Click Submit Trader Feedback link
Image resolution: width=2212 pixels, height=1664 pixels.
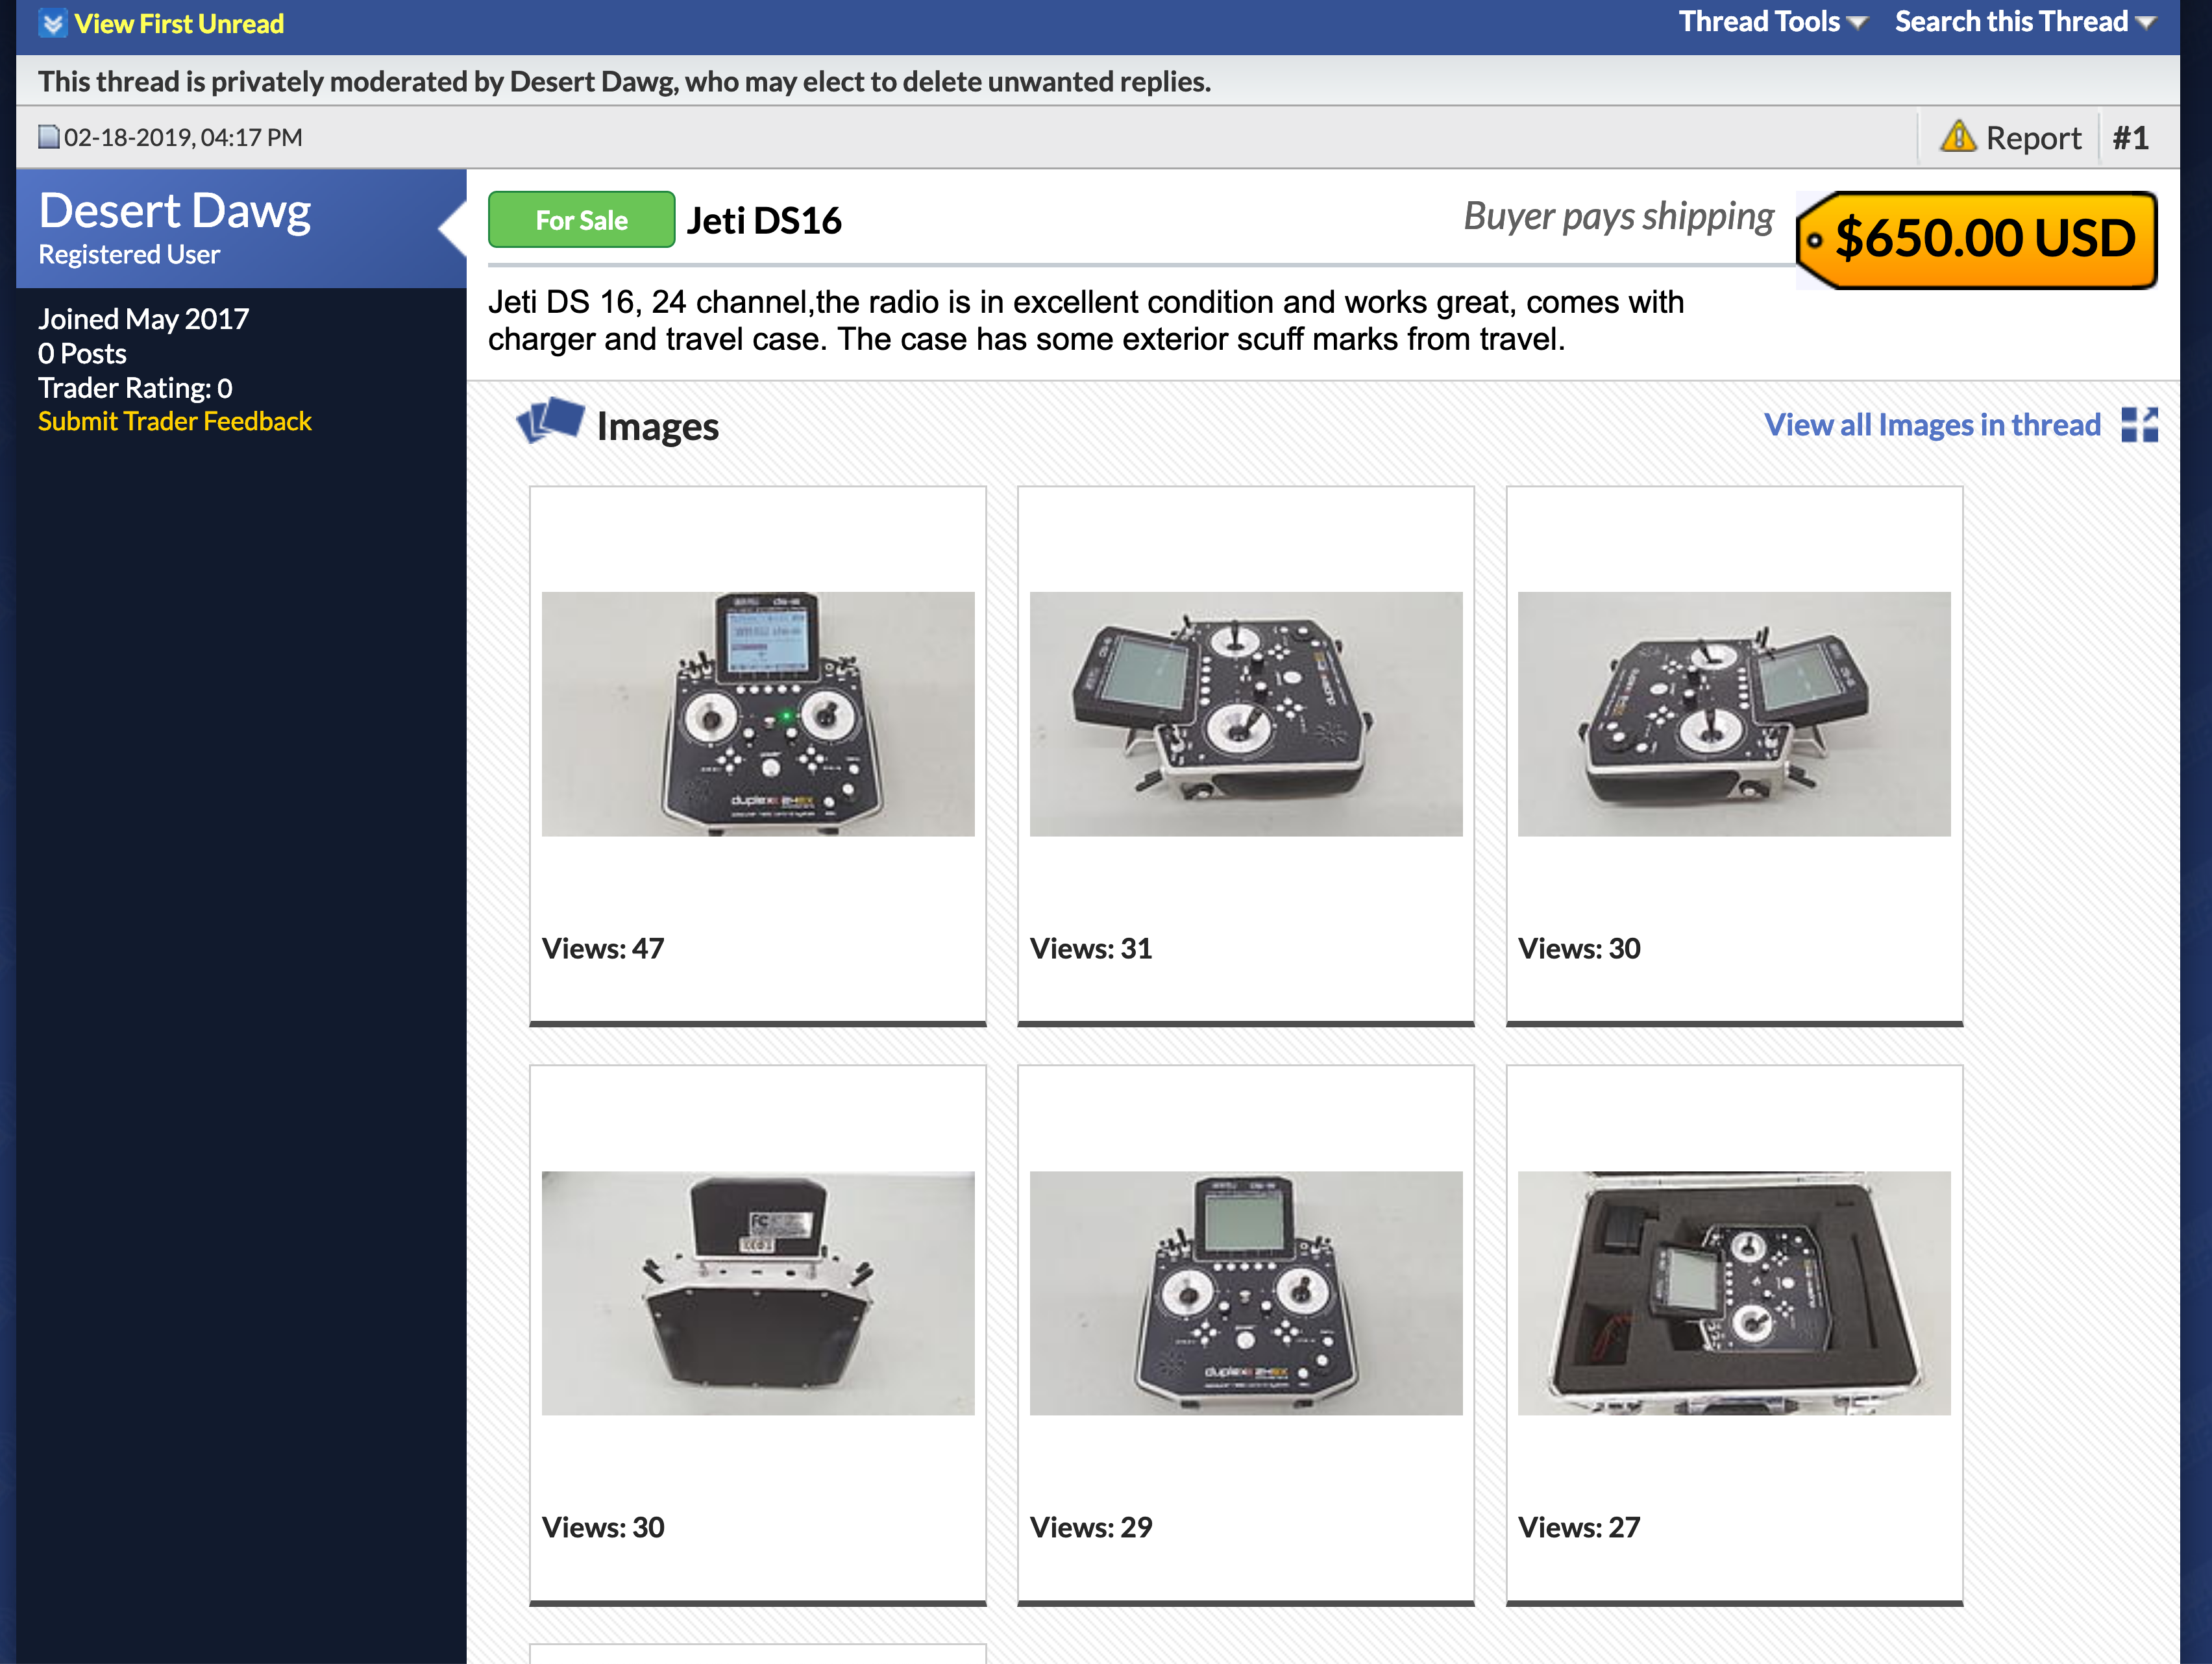[175, 421]
